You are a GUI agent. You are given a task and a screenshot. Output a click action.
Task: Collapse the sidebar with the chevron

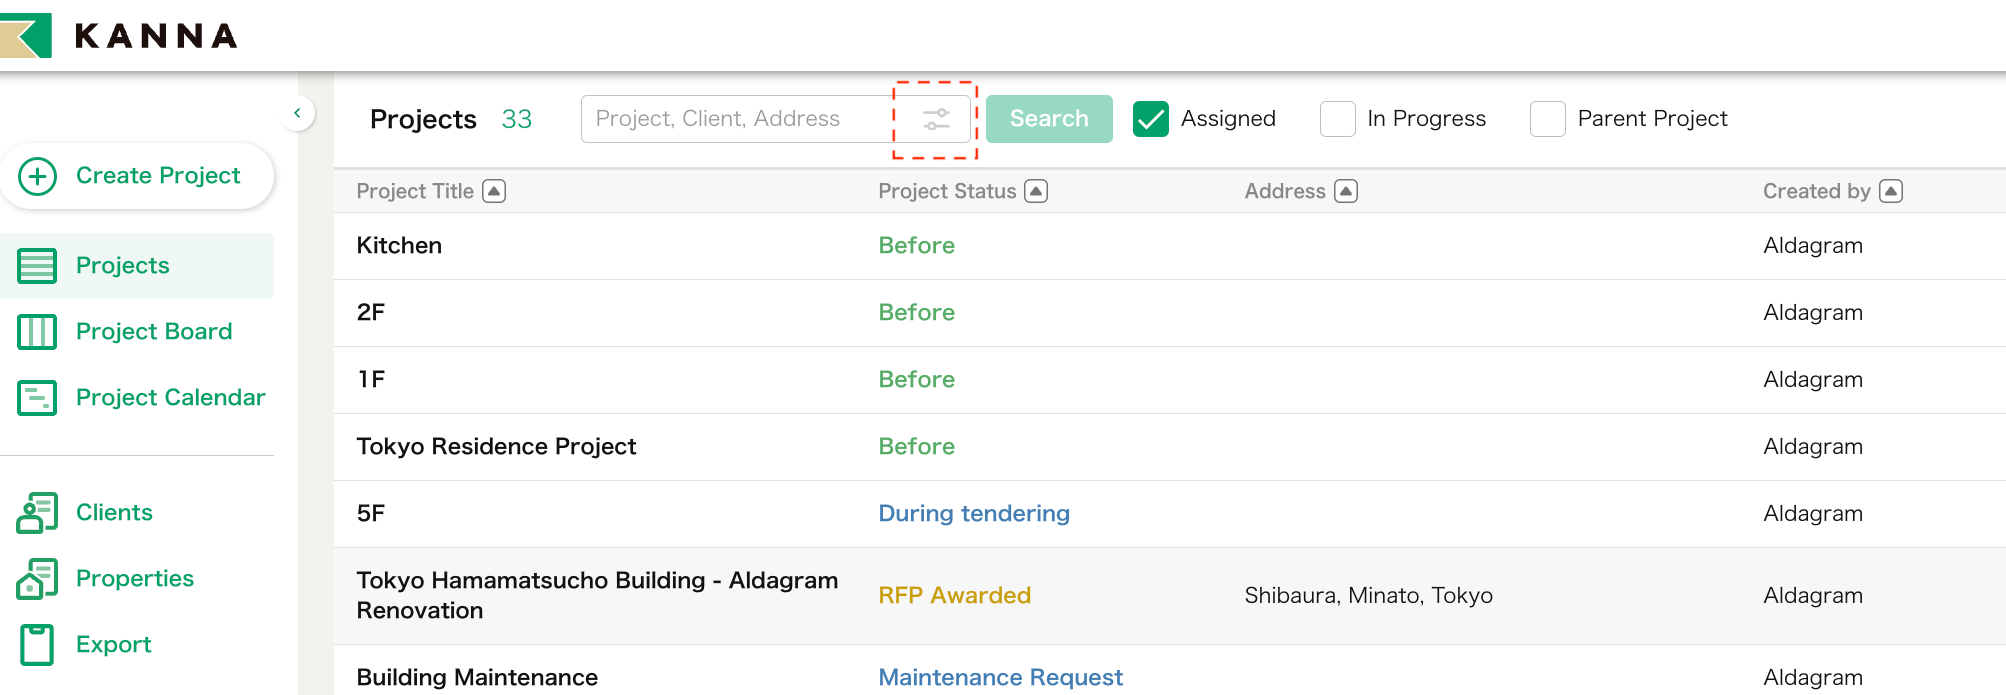[x=297, y=113]
